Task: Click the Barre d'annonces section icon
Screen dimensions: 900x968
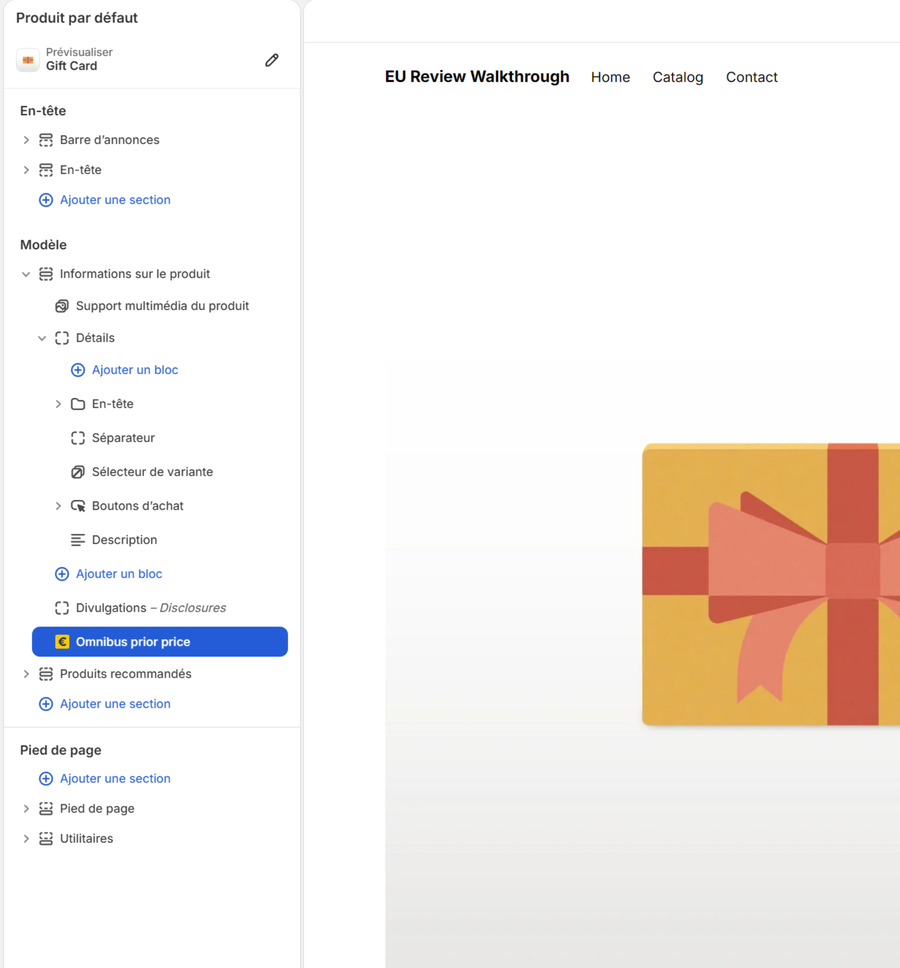Action: point(46,140)
